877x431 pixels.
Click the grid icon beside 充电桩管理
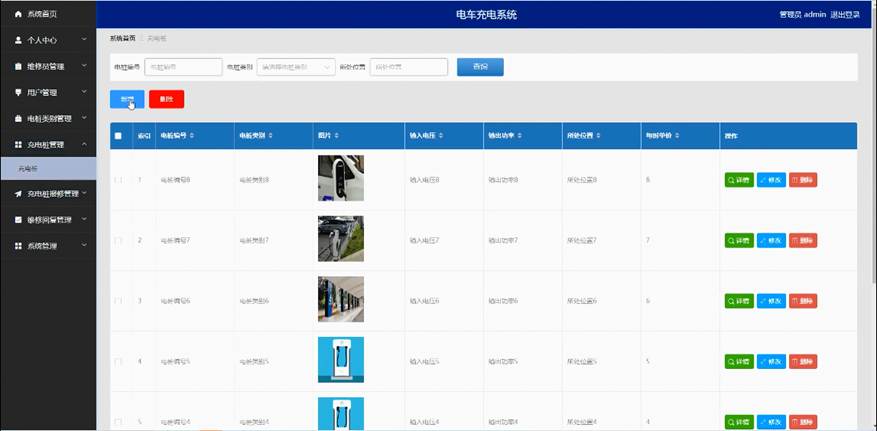[x=18, y=144]
